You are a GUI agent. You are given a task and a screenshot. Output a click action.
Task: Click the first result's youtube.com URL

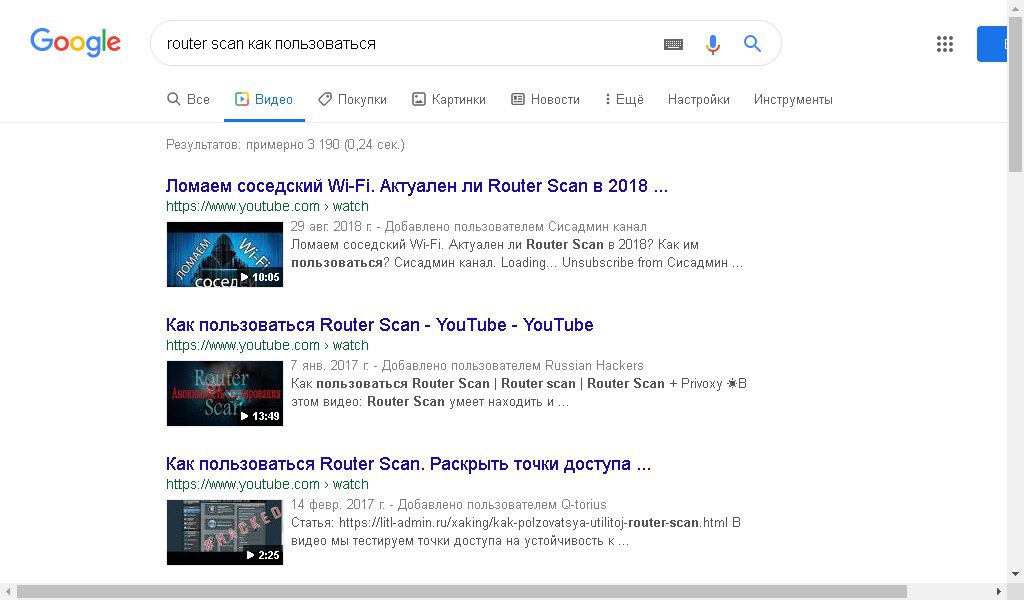(267, 206)
